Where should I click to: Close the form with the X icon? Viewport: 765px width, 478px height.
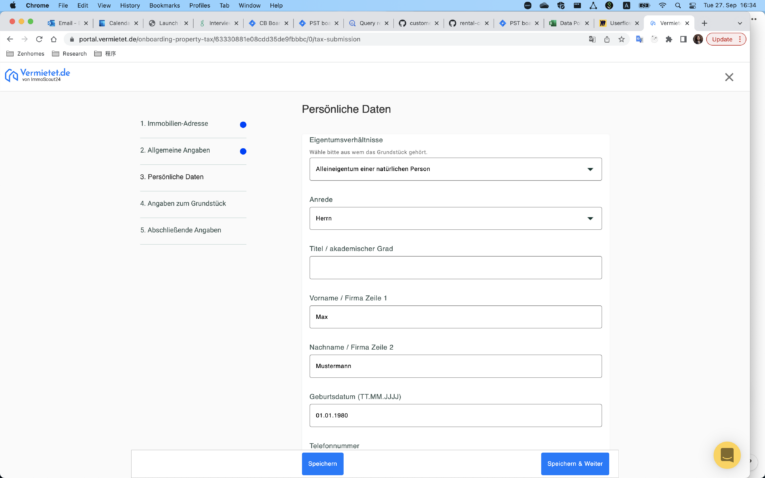click(729, 77)
